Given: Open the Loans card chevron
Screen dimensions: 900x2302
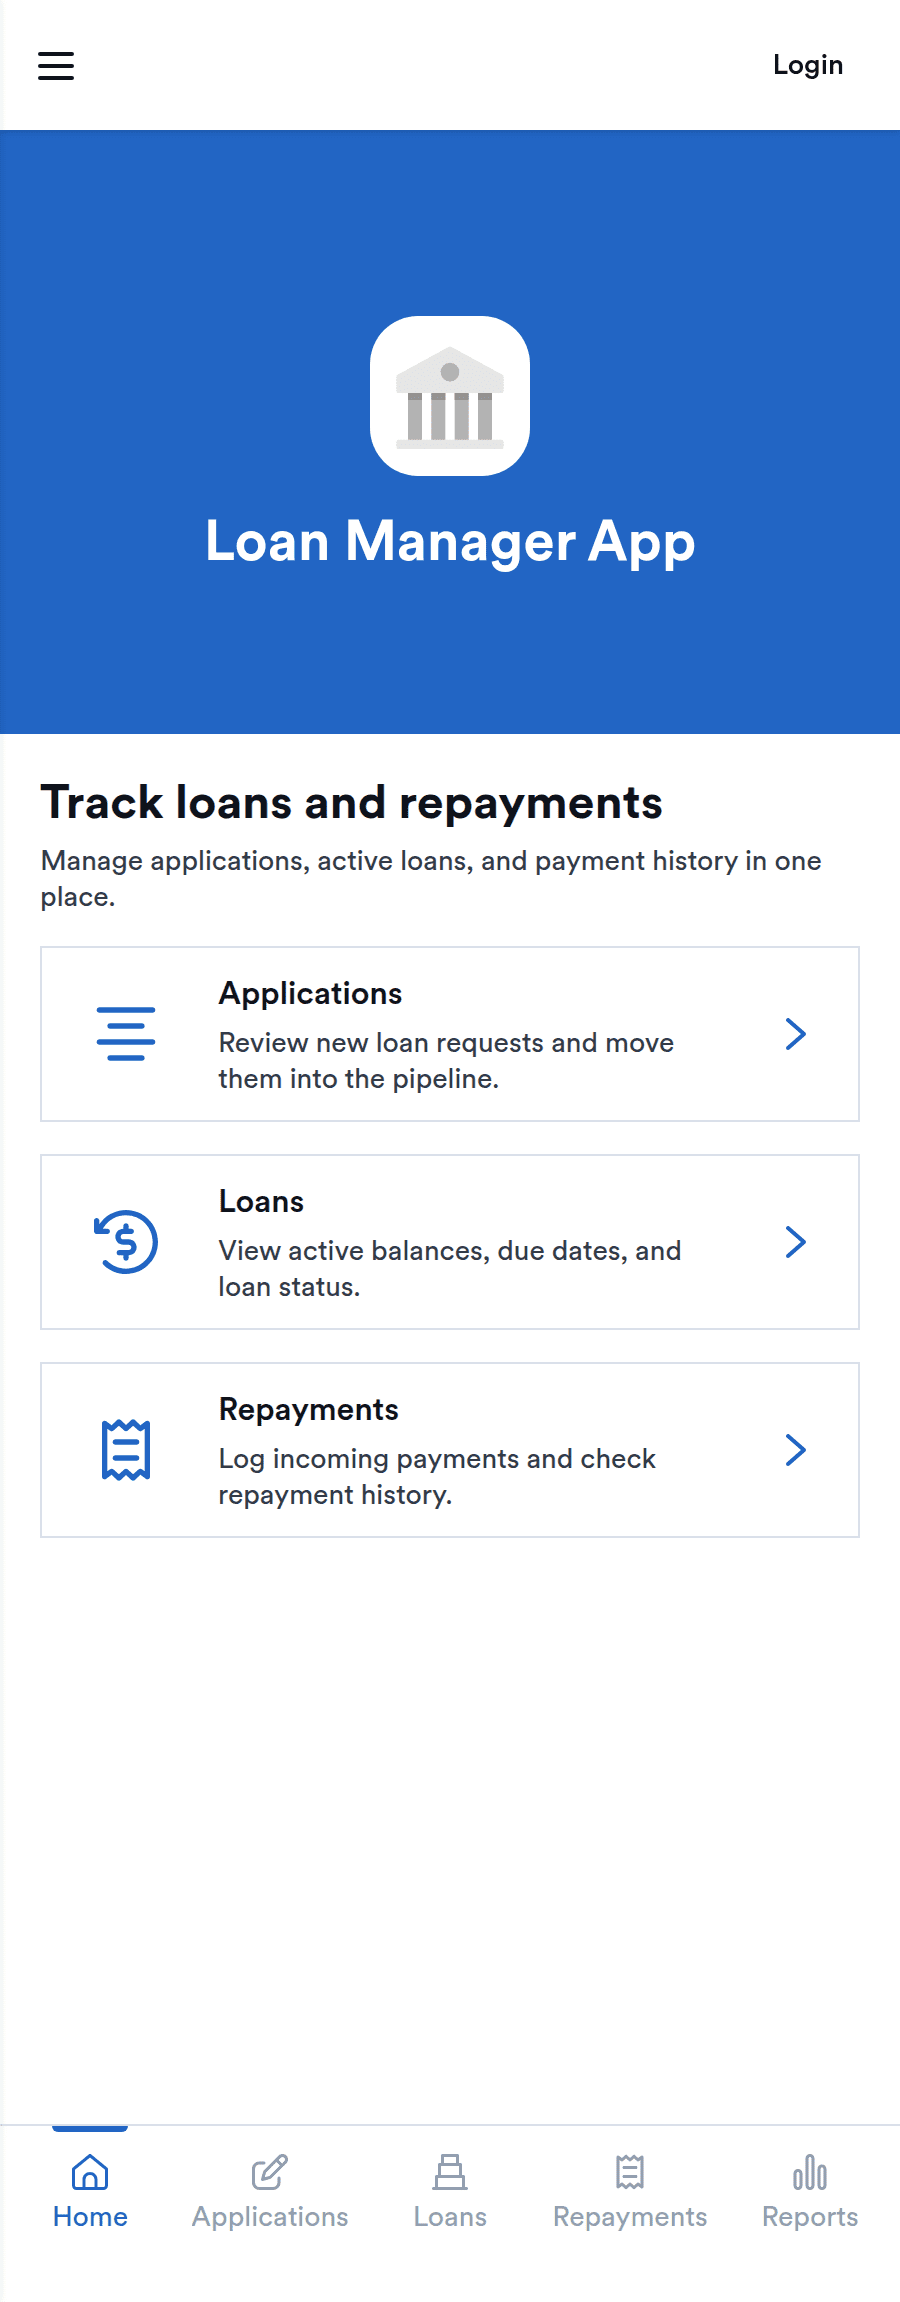Looking at the screenshot, I should click(x=796, y=1242).
